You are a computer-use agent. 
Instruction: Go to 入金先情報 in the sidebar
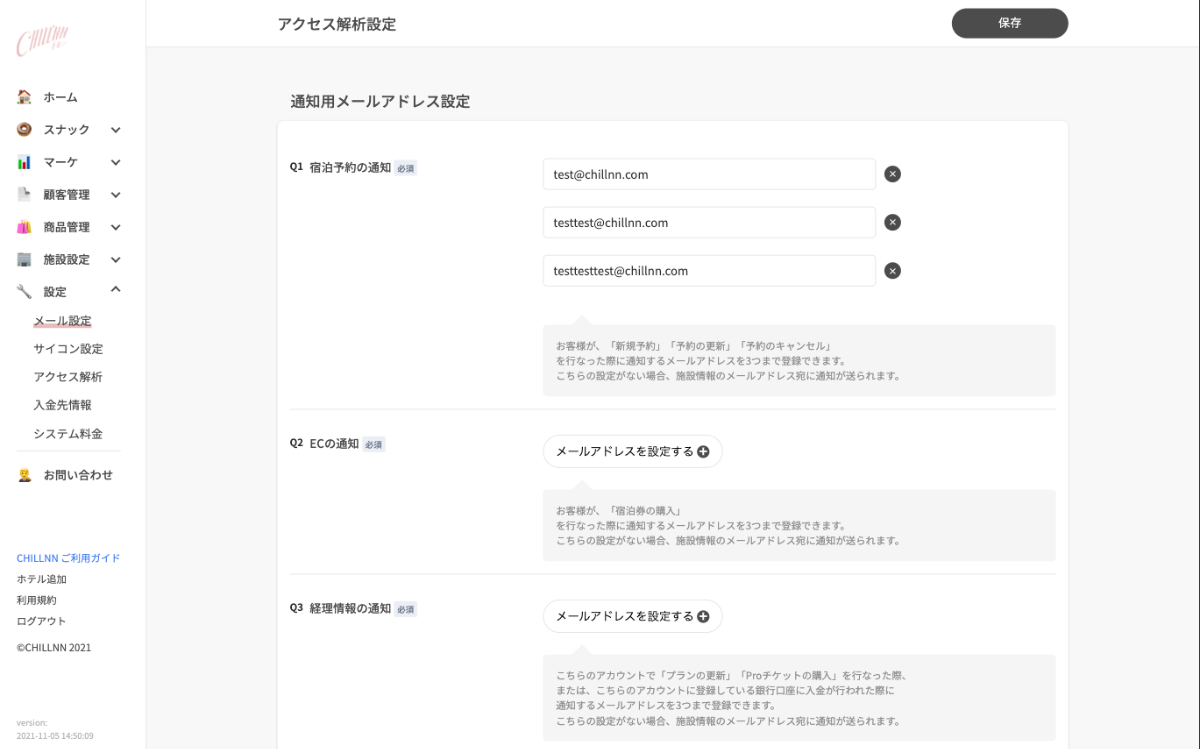click(x=62, y=405)
